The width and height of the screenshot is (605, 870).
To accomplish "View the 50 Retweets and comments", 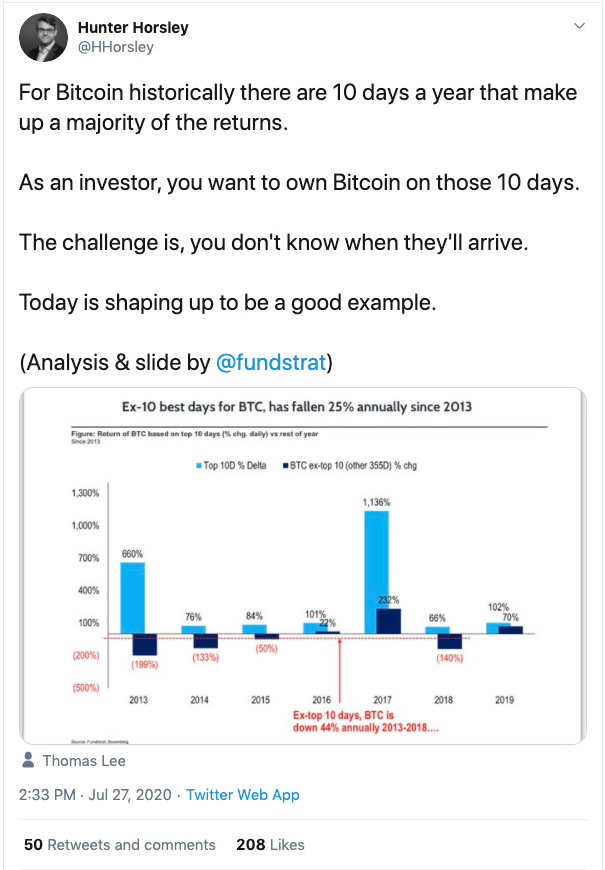I will tap(119, 844).
